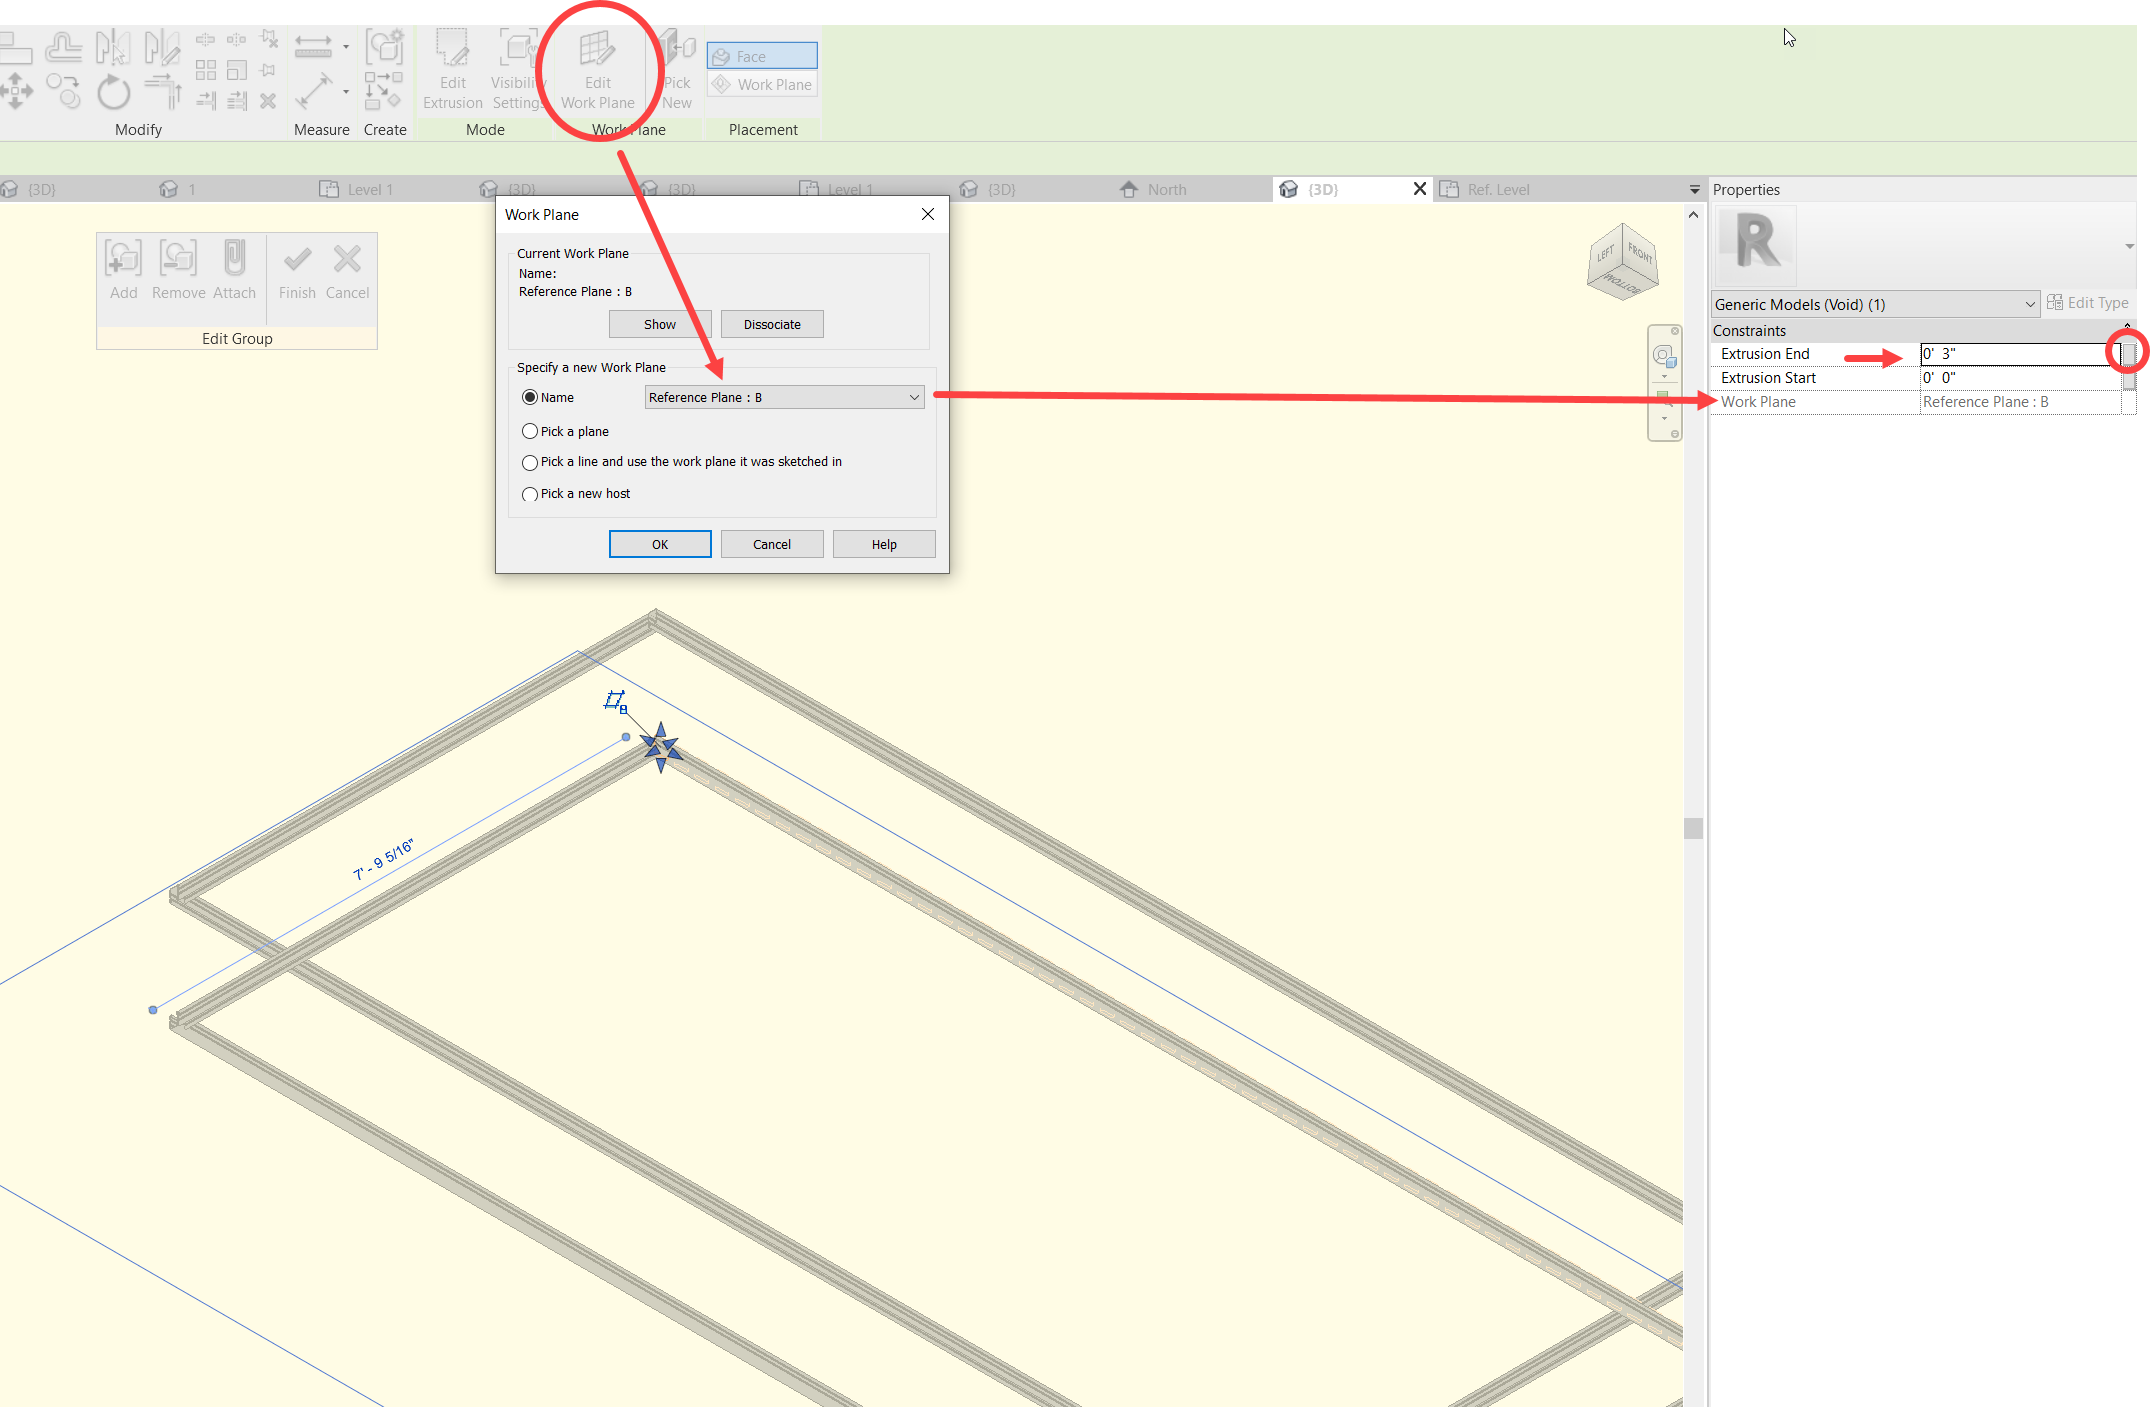2150x1407 pixels.
Task: Switch to the Ref. Level view tab
Action: pyautogui.click(x=1499, y=188)
